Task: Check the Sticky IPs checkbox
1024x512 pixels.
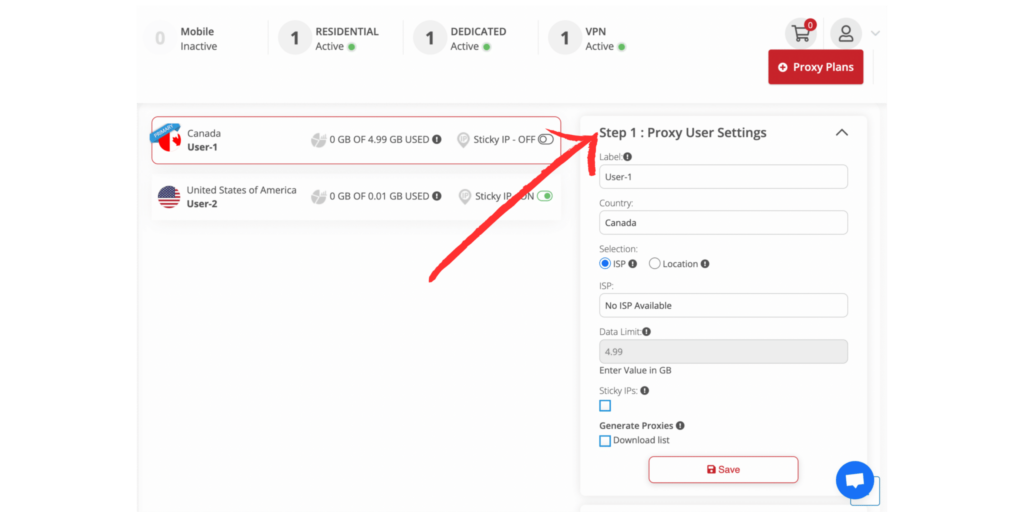Action: [x=605, y=406]
